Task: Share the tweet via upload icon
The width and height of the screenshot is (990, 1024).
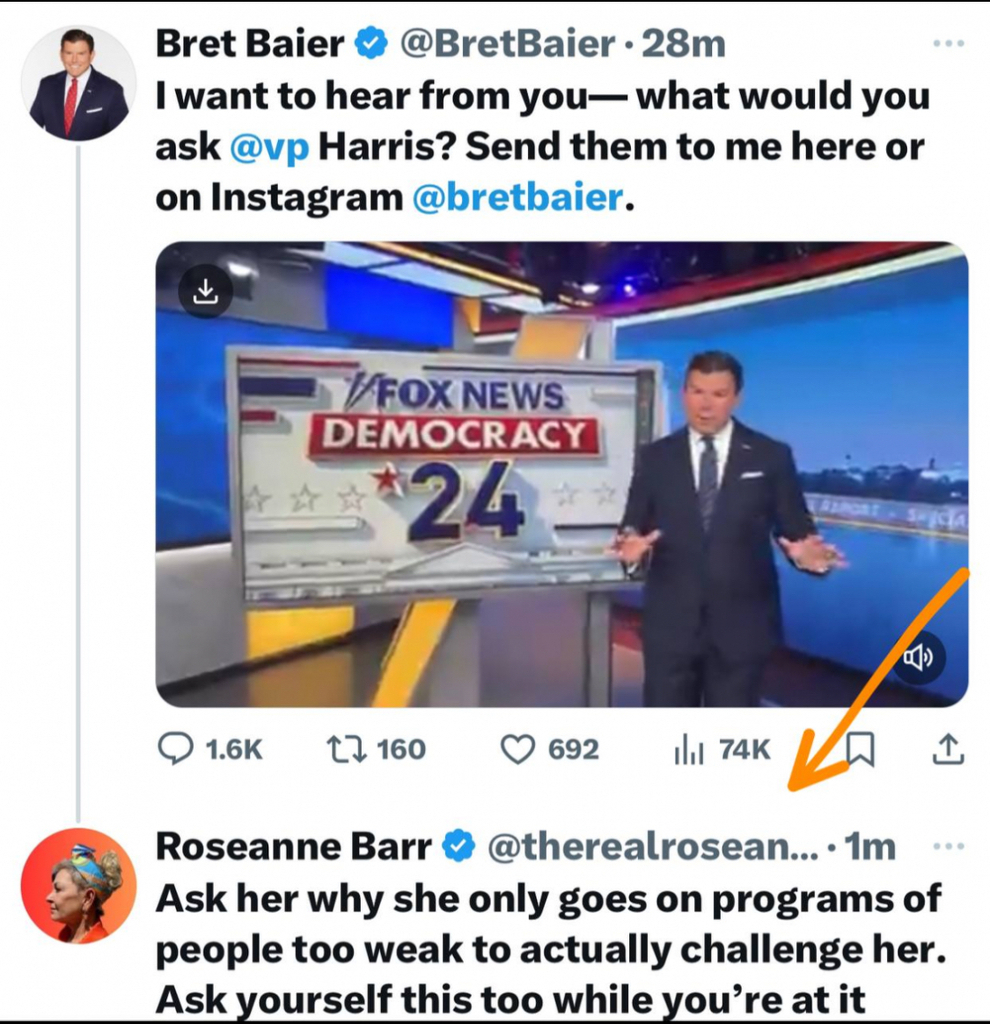Action: coord(948,749)
